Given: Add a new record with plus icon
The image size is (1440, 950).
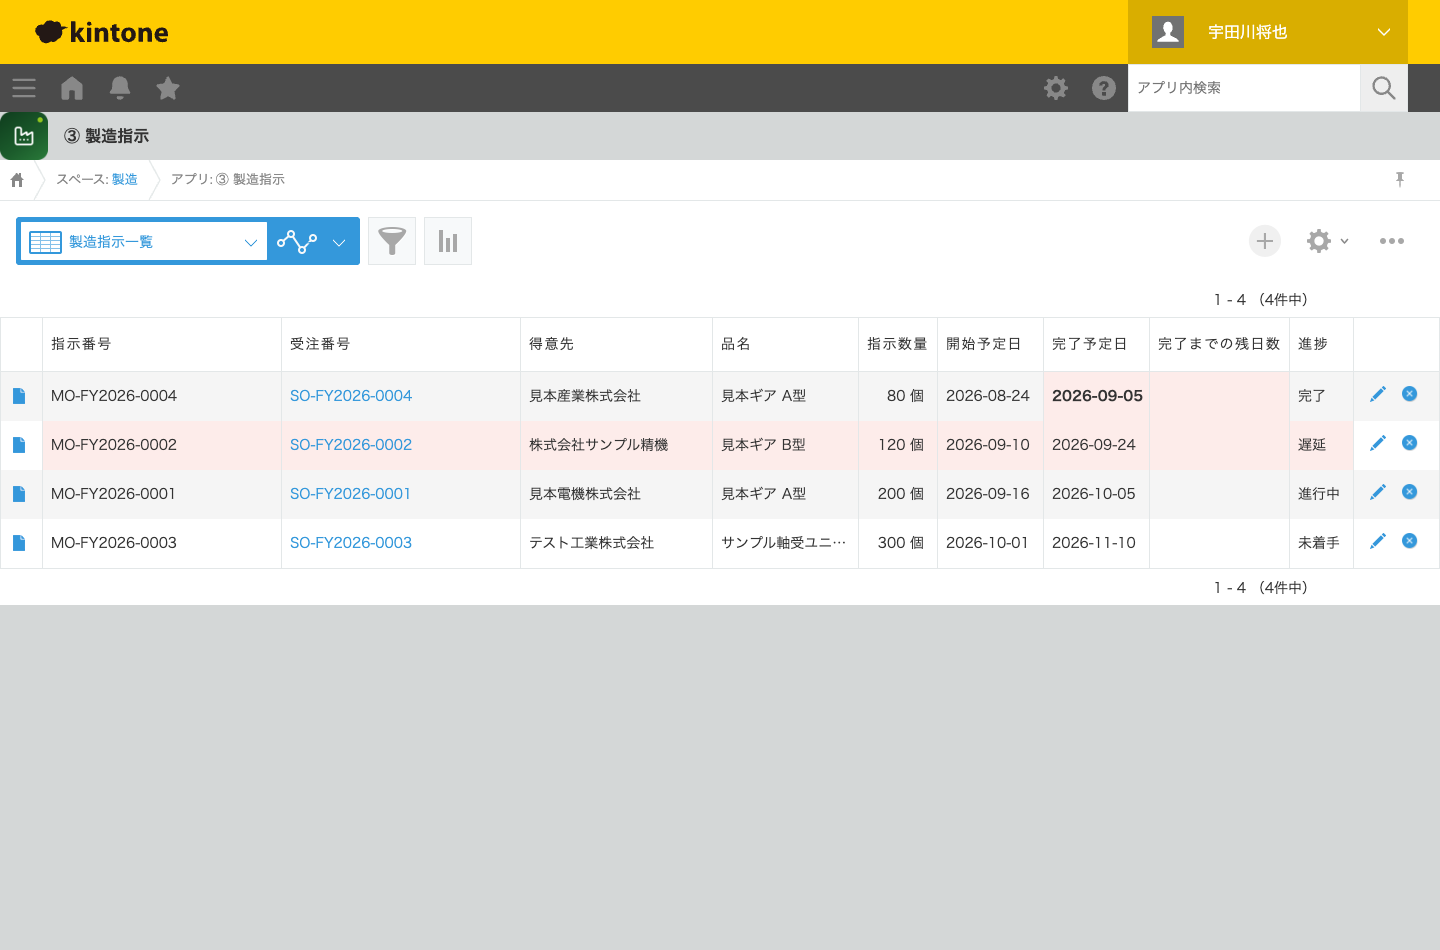Looking at the screenshot, I should [x=1265, y=241].
